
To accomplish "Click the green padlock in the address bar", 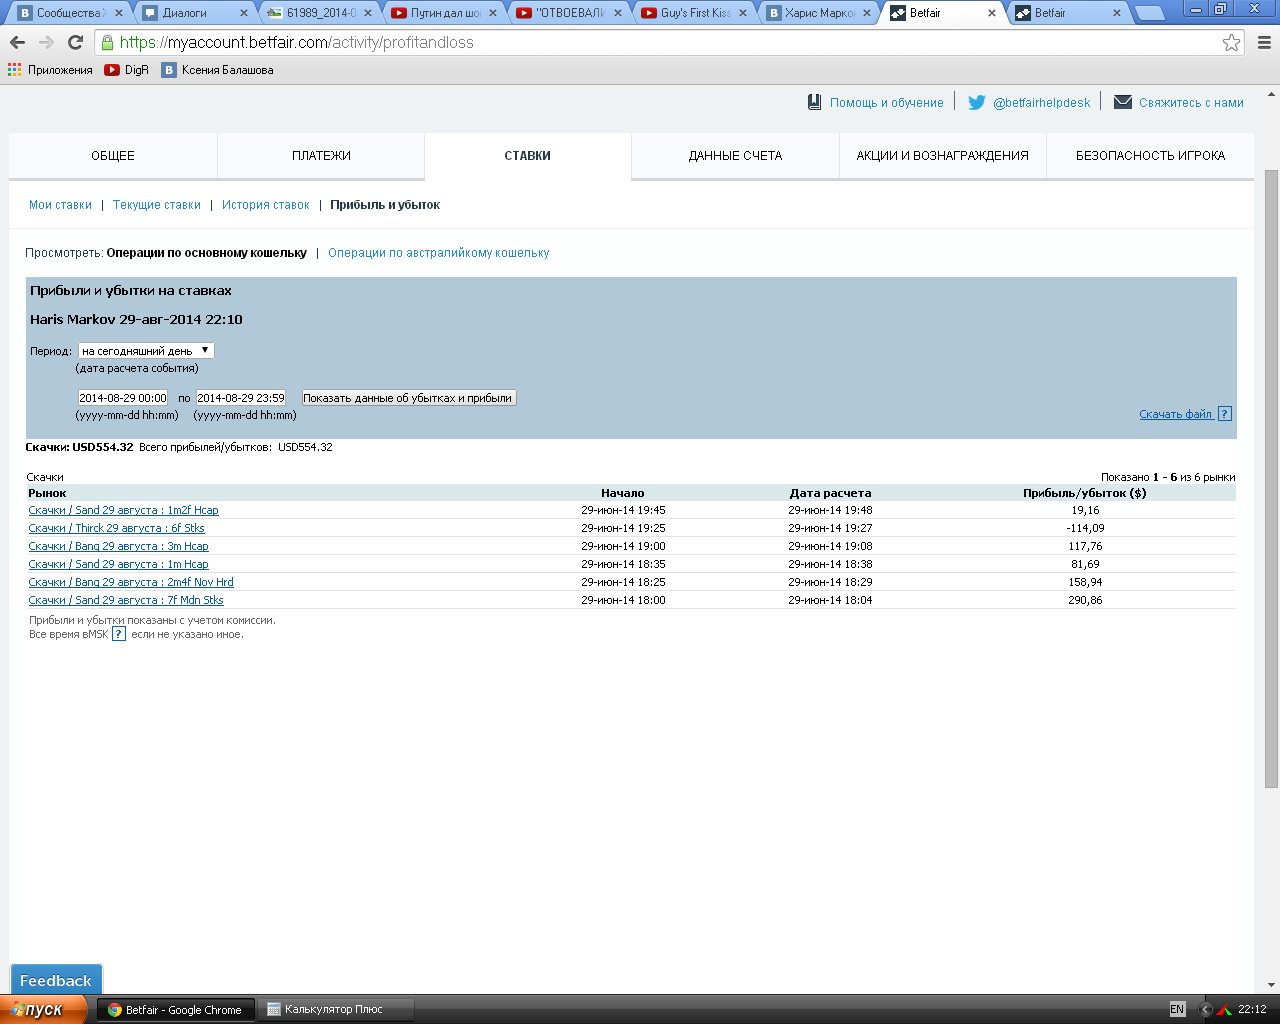I will [x=107, y=42].
